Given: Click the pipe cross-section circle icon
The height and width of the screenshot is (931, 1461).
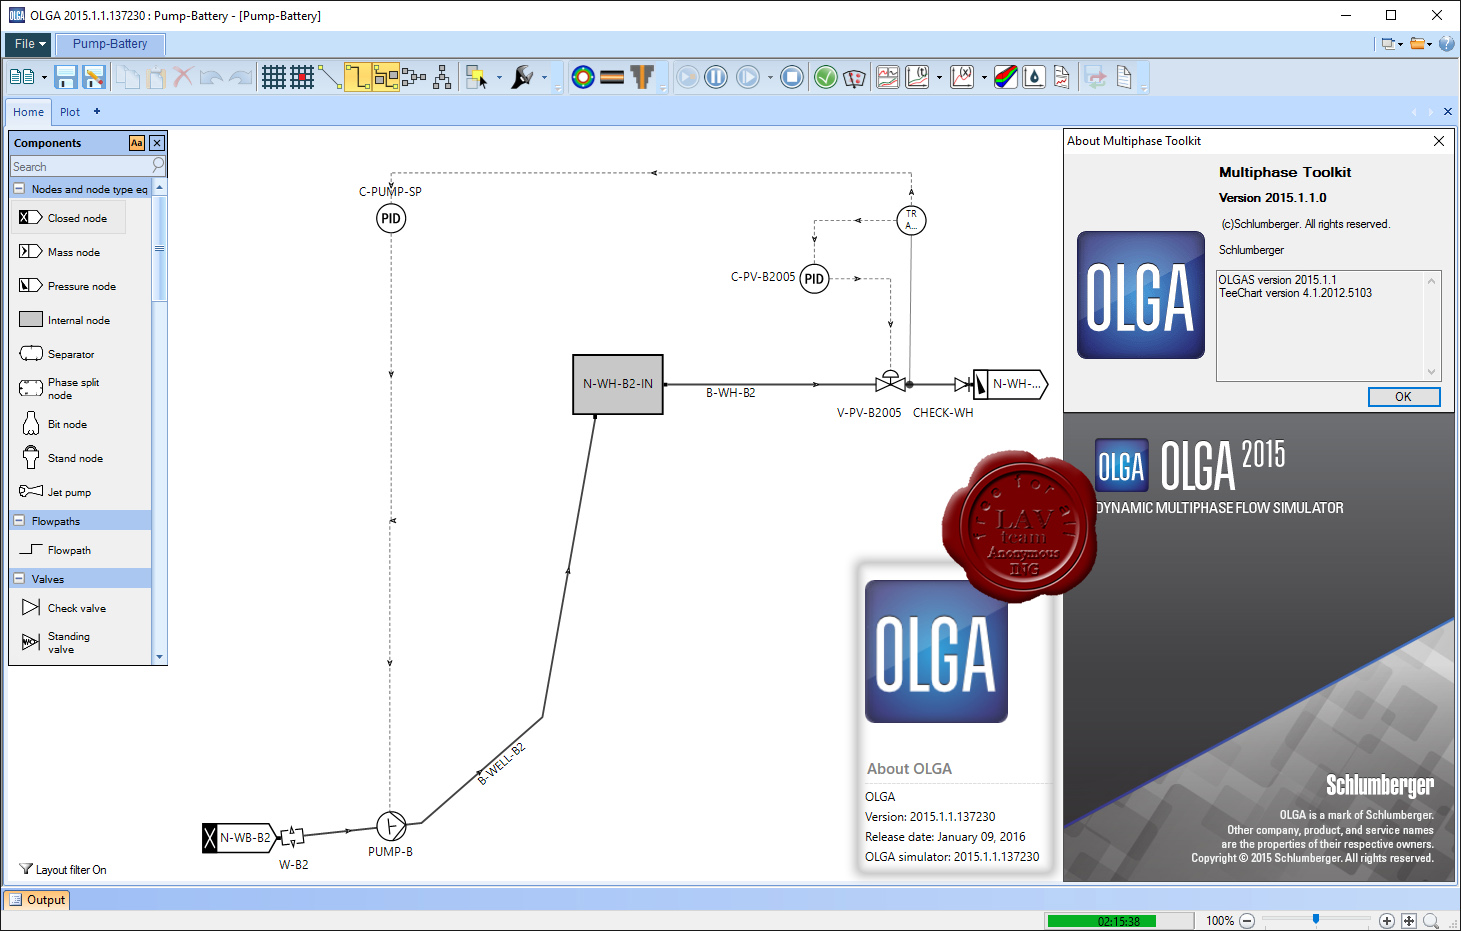Looking at the screenshot, I should point(583,77).
